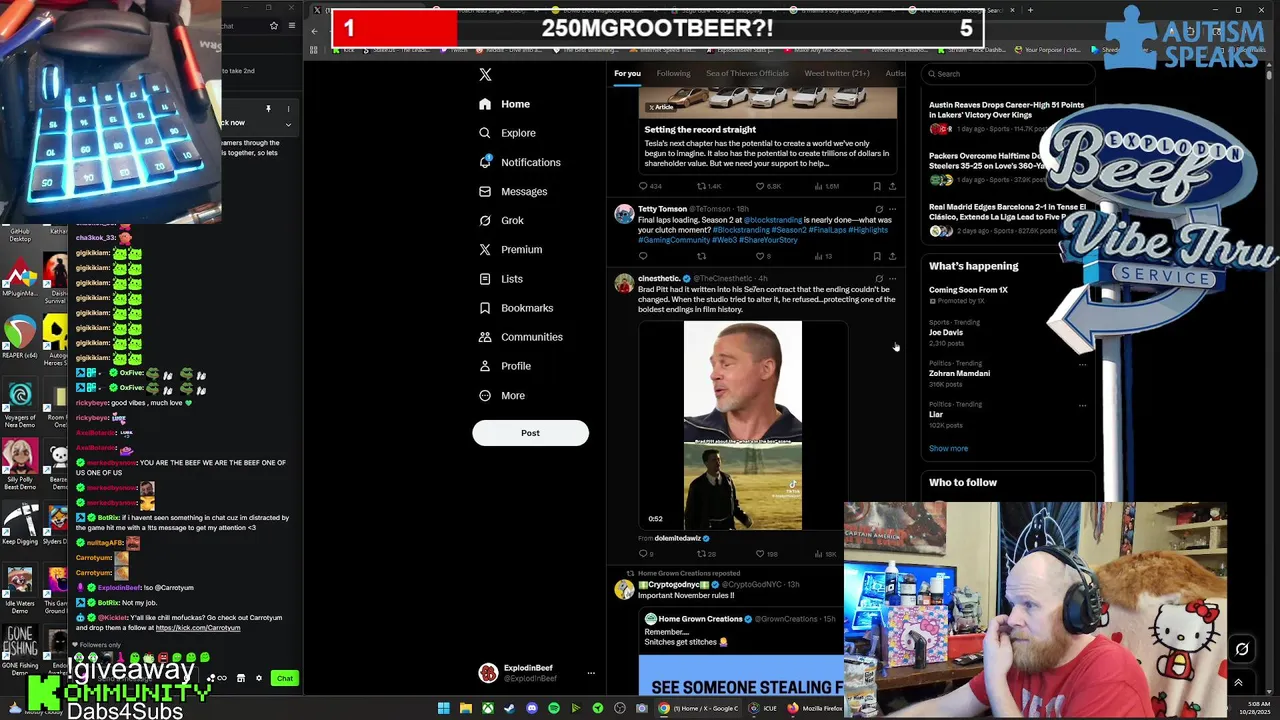The image size is (1280, 720).
Task: Open the Joe Davis trending topic
Action: click(x=946, y=332)
